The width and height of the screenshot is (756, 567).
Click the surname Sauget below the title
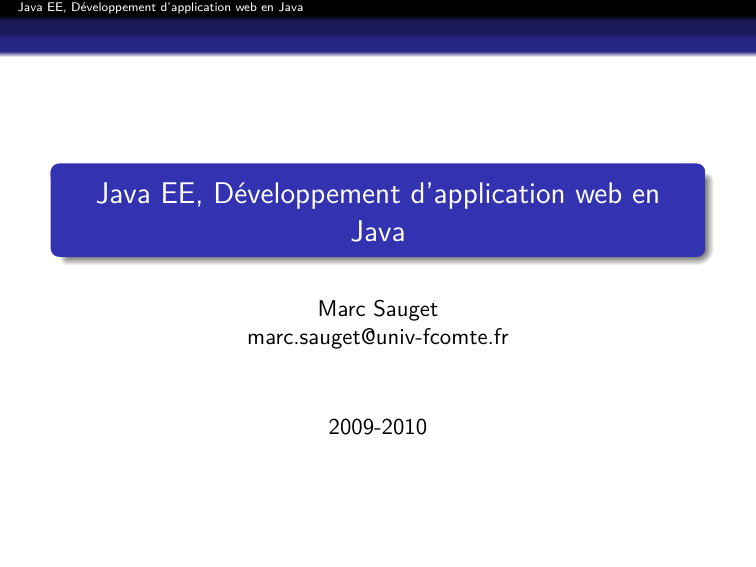pos(404,310)
